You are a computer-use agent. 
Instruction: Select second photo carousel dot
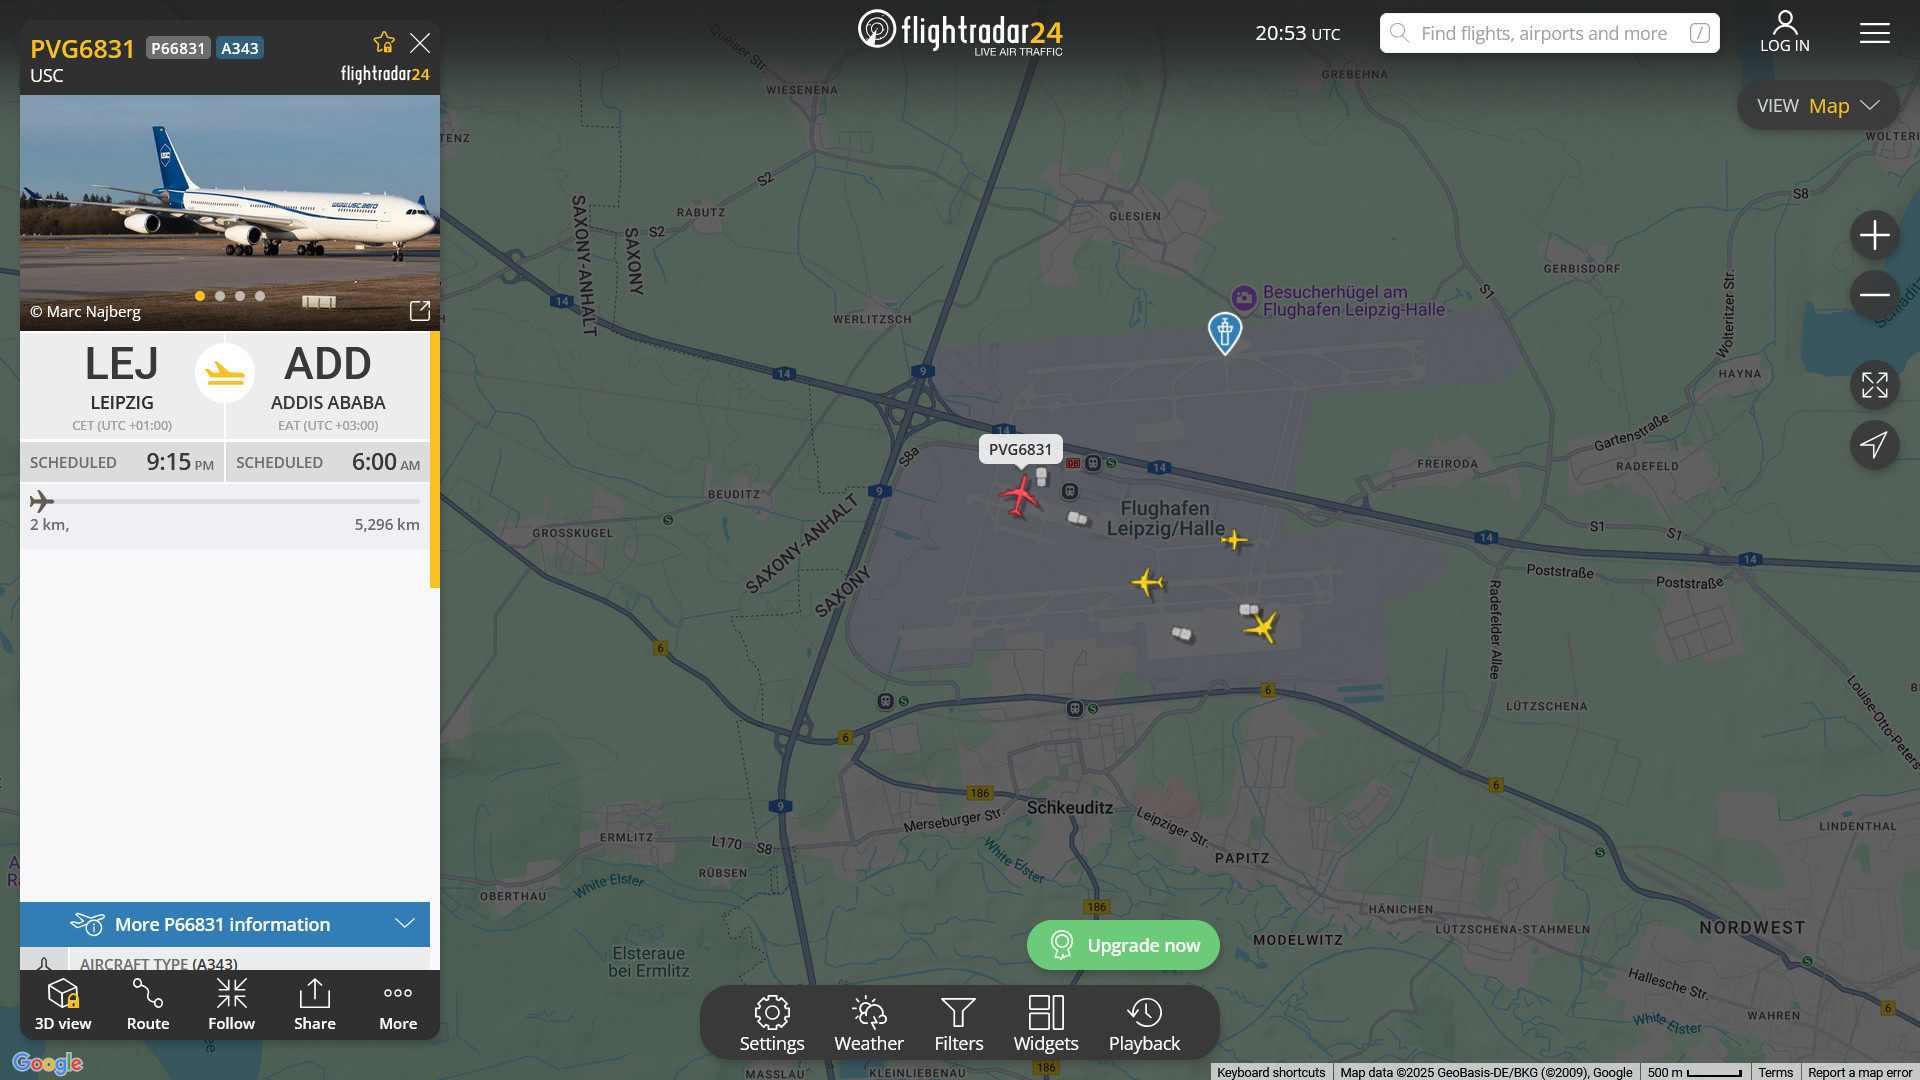(x=220, y=296)
